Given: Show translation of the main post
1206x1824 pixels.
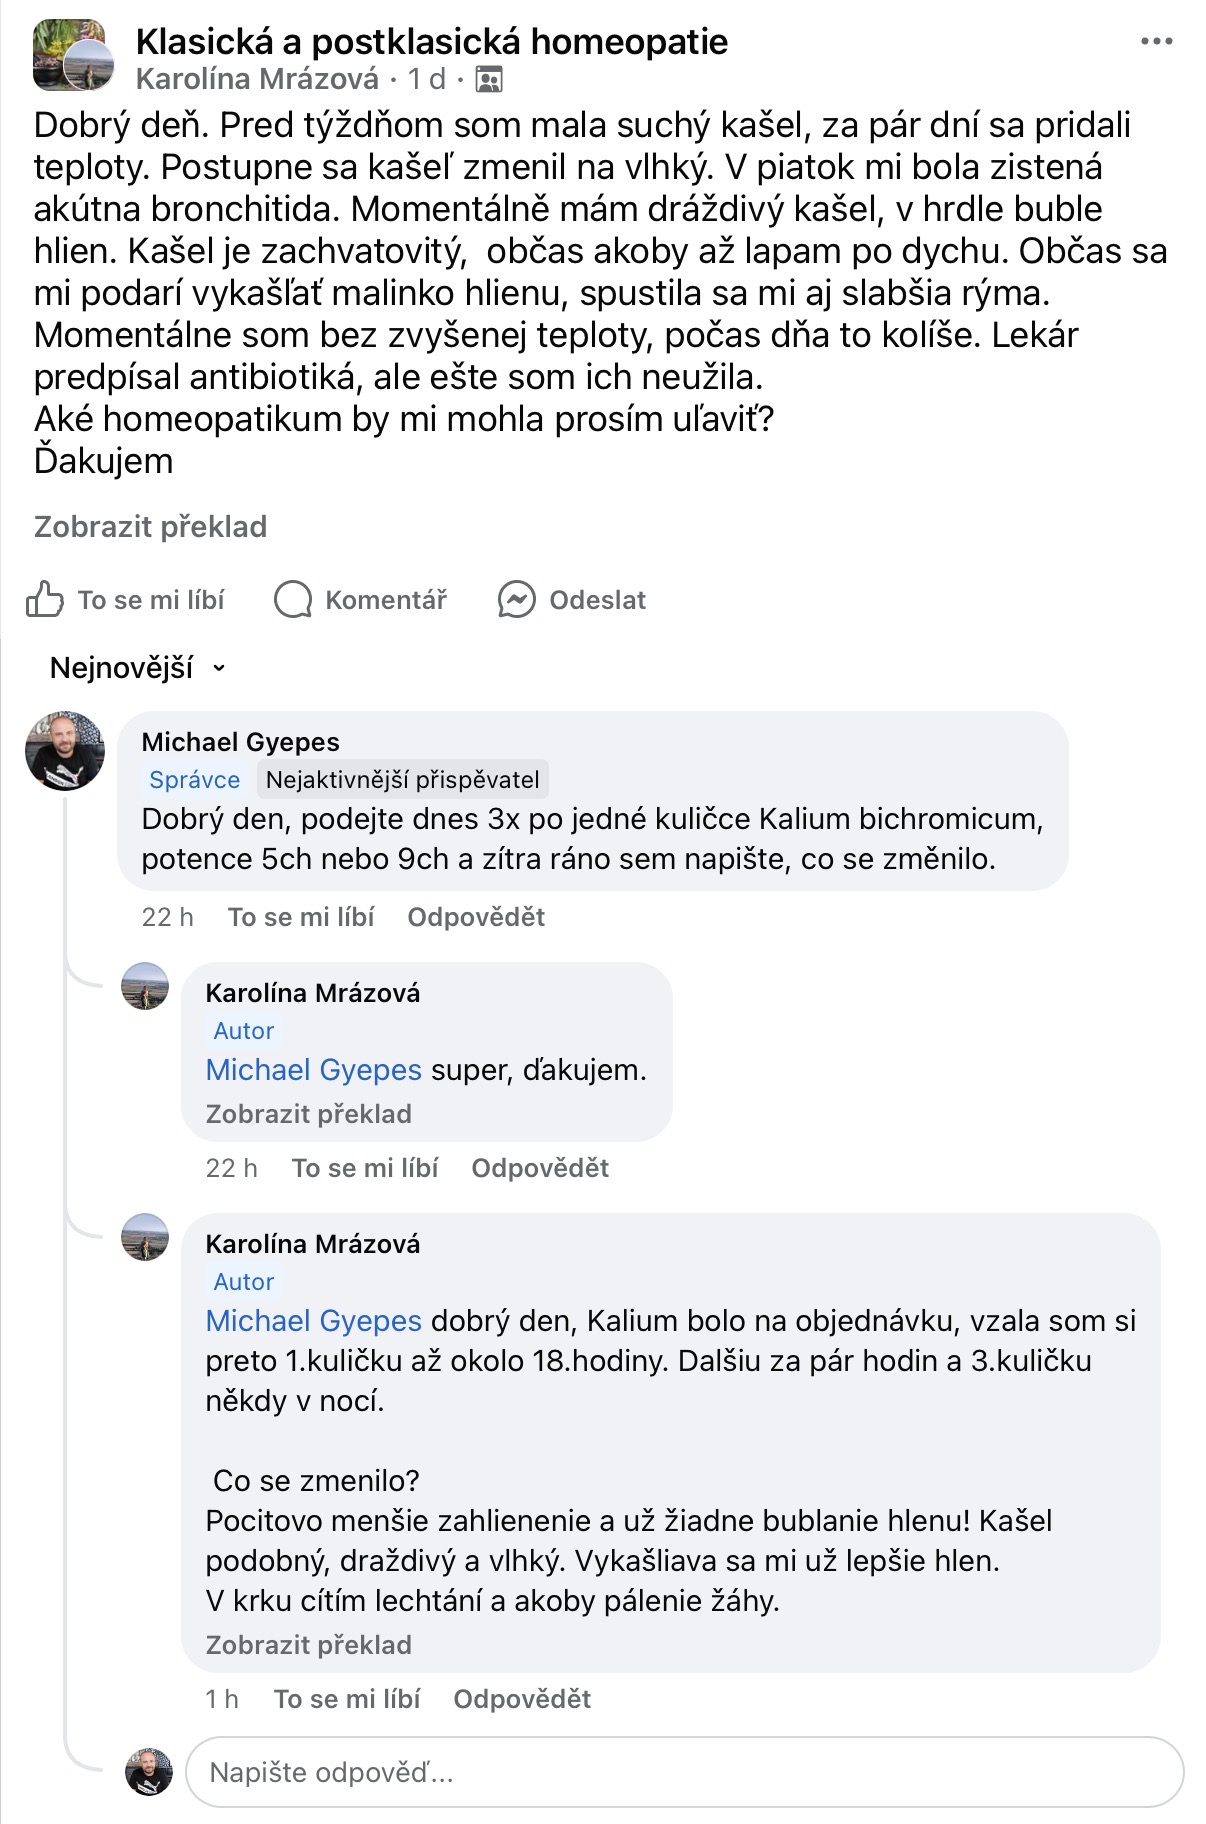Looking at the screenshot, I should (150, 527).
